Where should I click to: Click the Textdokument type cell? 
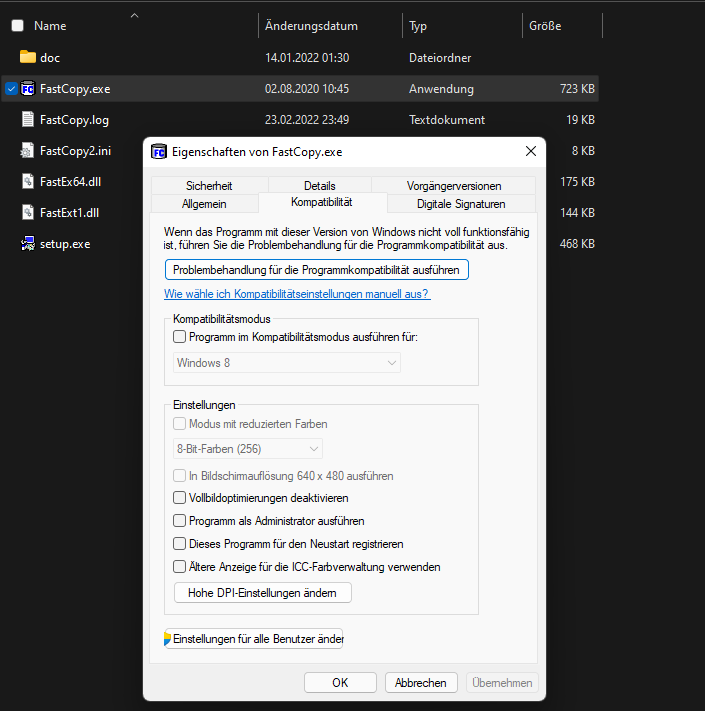pyautogui.click(x=447, y=120)
